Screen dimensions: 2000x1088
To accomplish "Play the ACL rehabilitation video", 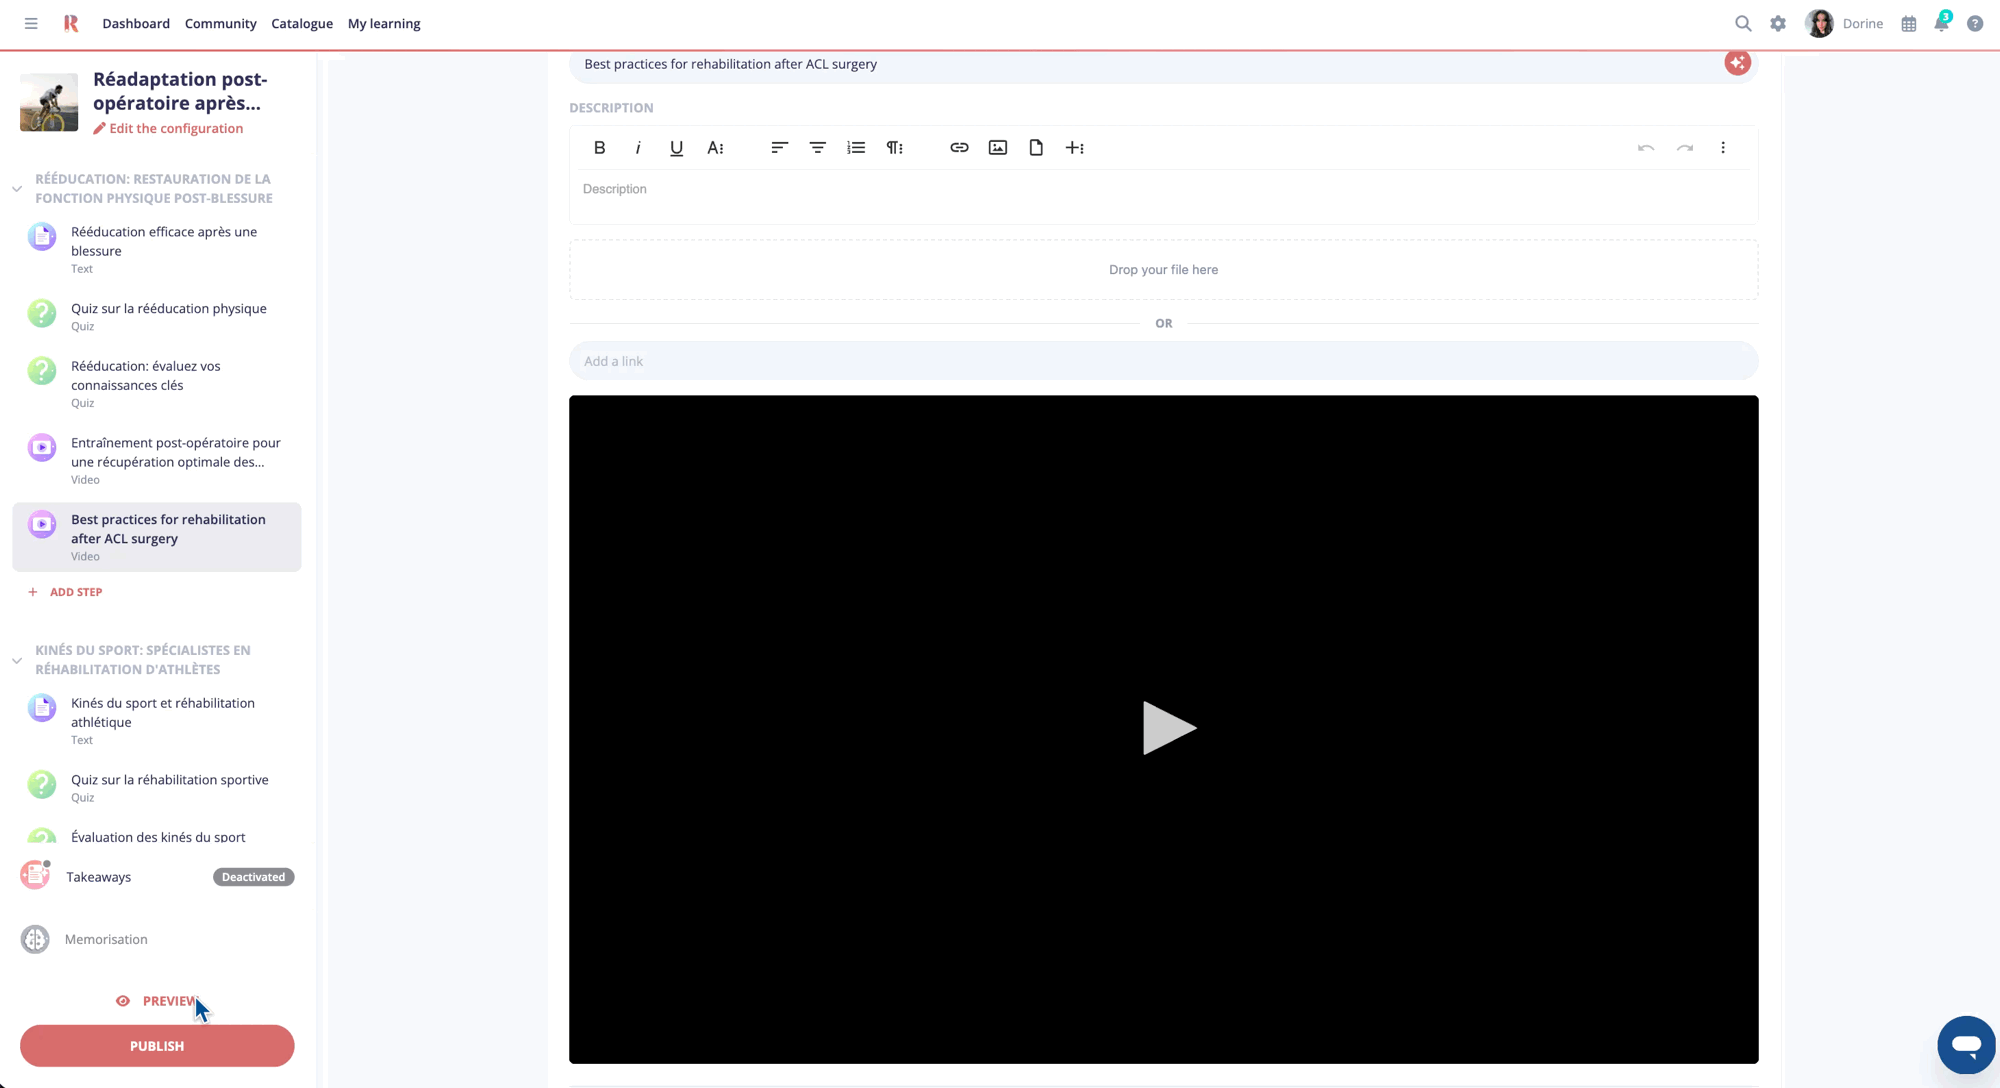I will tap(1169, 728).
